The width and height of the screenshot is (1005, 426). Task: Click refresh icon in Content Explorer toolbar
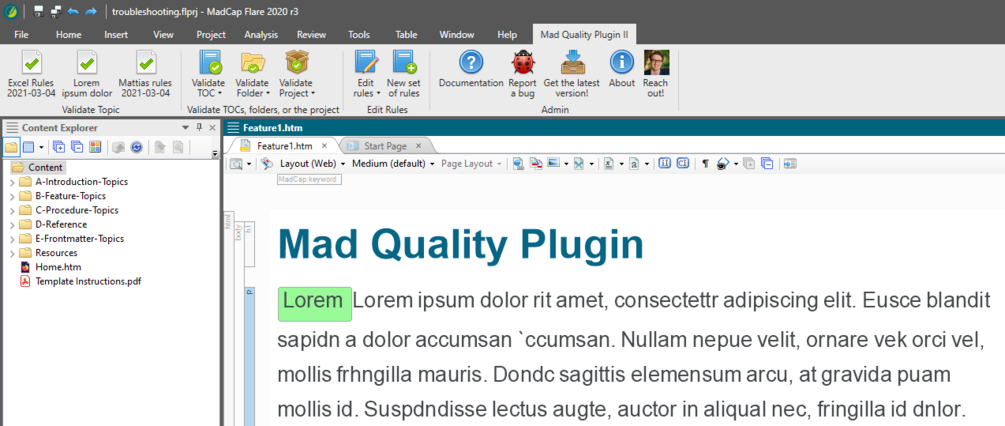137,147
